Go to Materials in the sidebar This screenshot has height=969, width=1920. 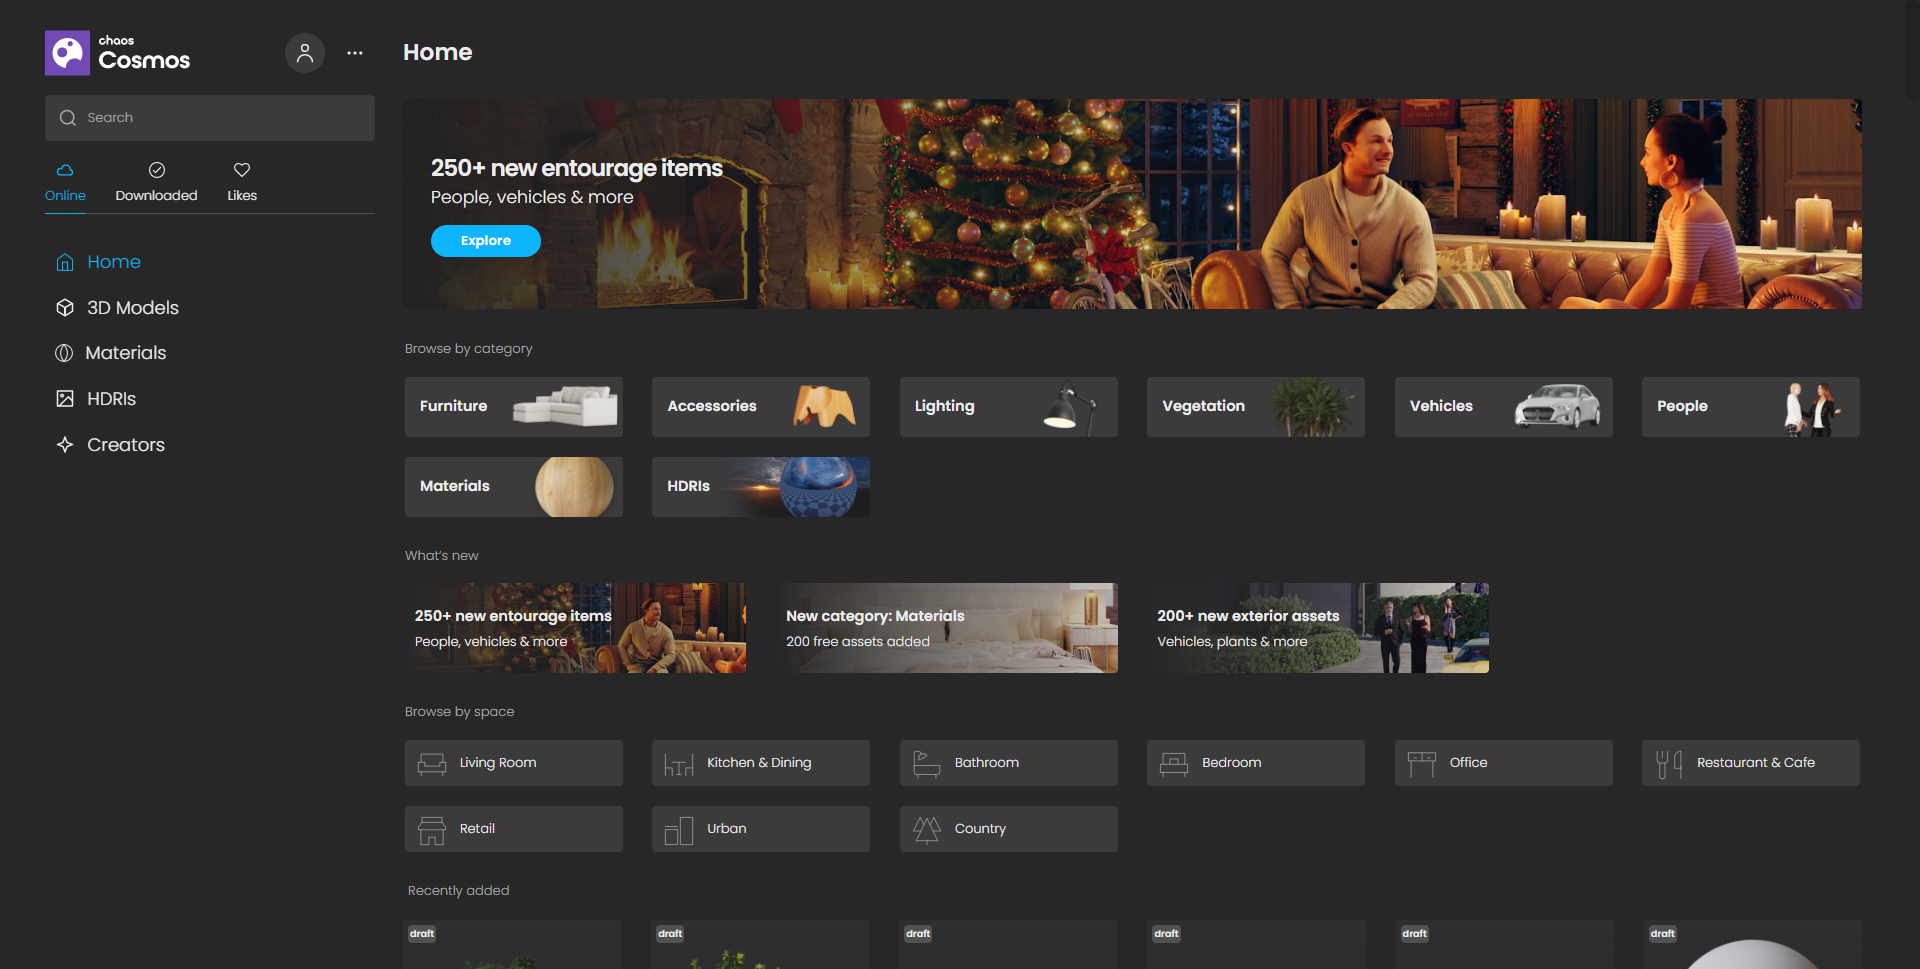pyautogui.click(x=125, y=353)
